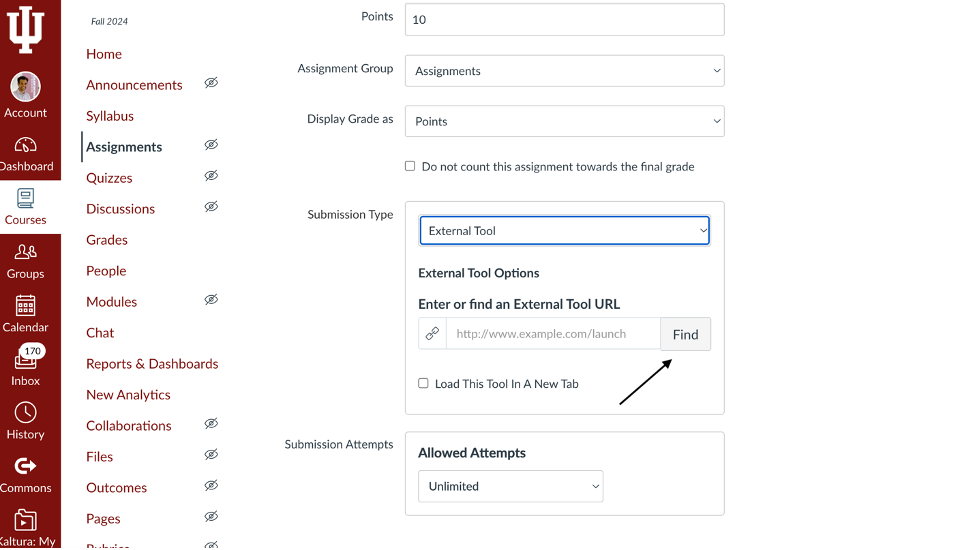Image resolution: width=977 pixels, height=550 pixels.
Task: Click the hidden eye icon beside Announcements
Action: tap(211, 83)
